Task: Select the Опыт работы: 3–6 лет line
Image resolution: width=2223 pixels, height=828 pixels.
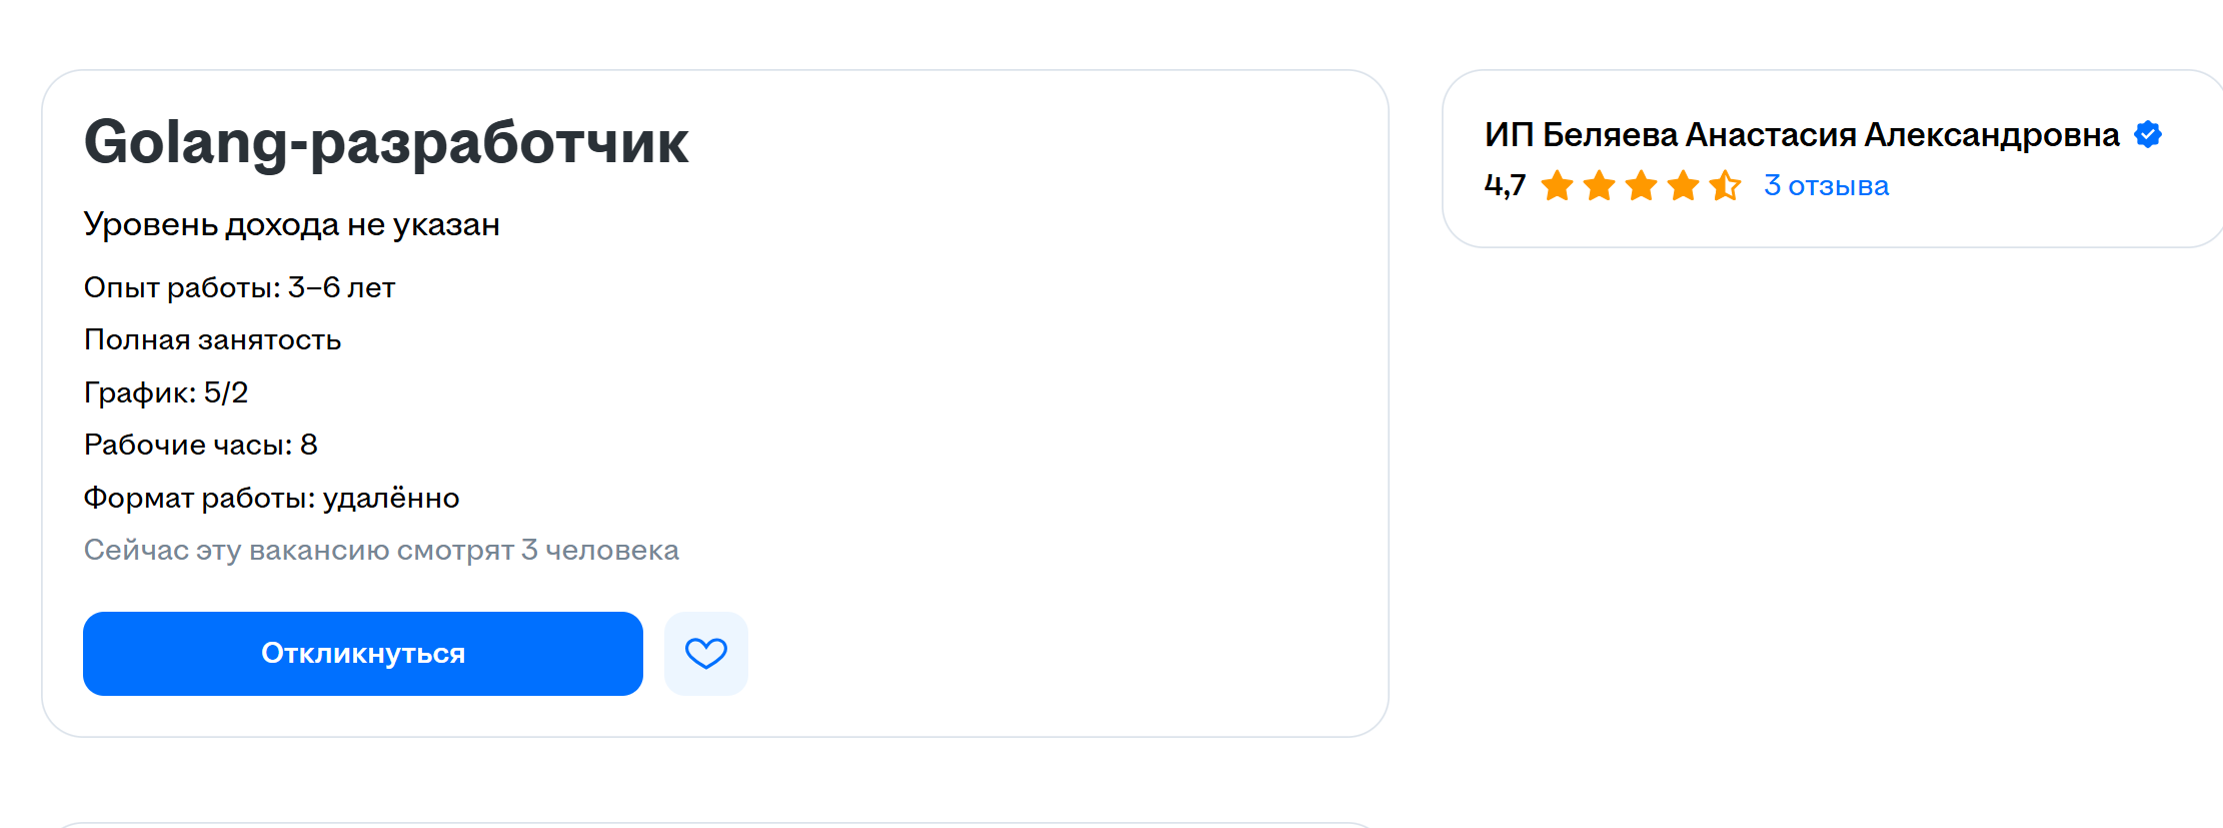Action: tap(239, 288)
